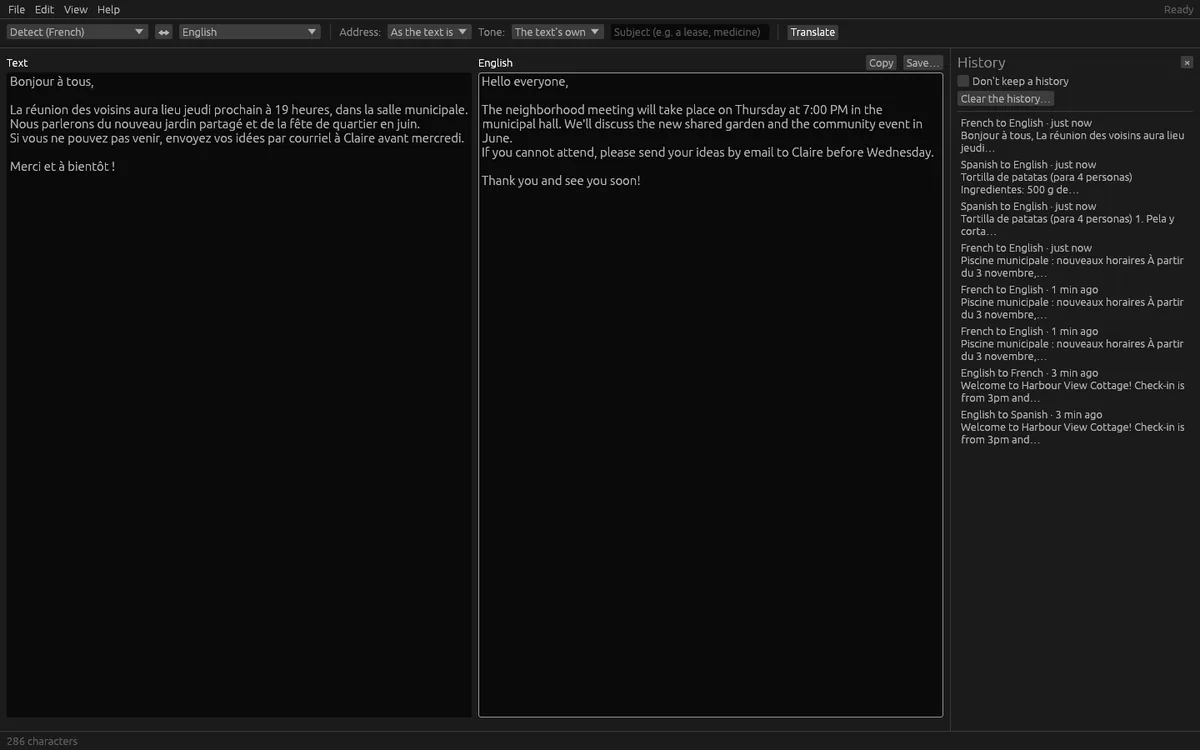Open history entry with "Ingredientes: 500 g de…"
Screen dimensions: 1200x750
click(x=1074, y=177)
